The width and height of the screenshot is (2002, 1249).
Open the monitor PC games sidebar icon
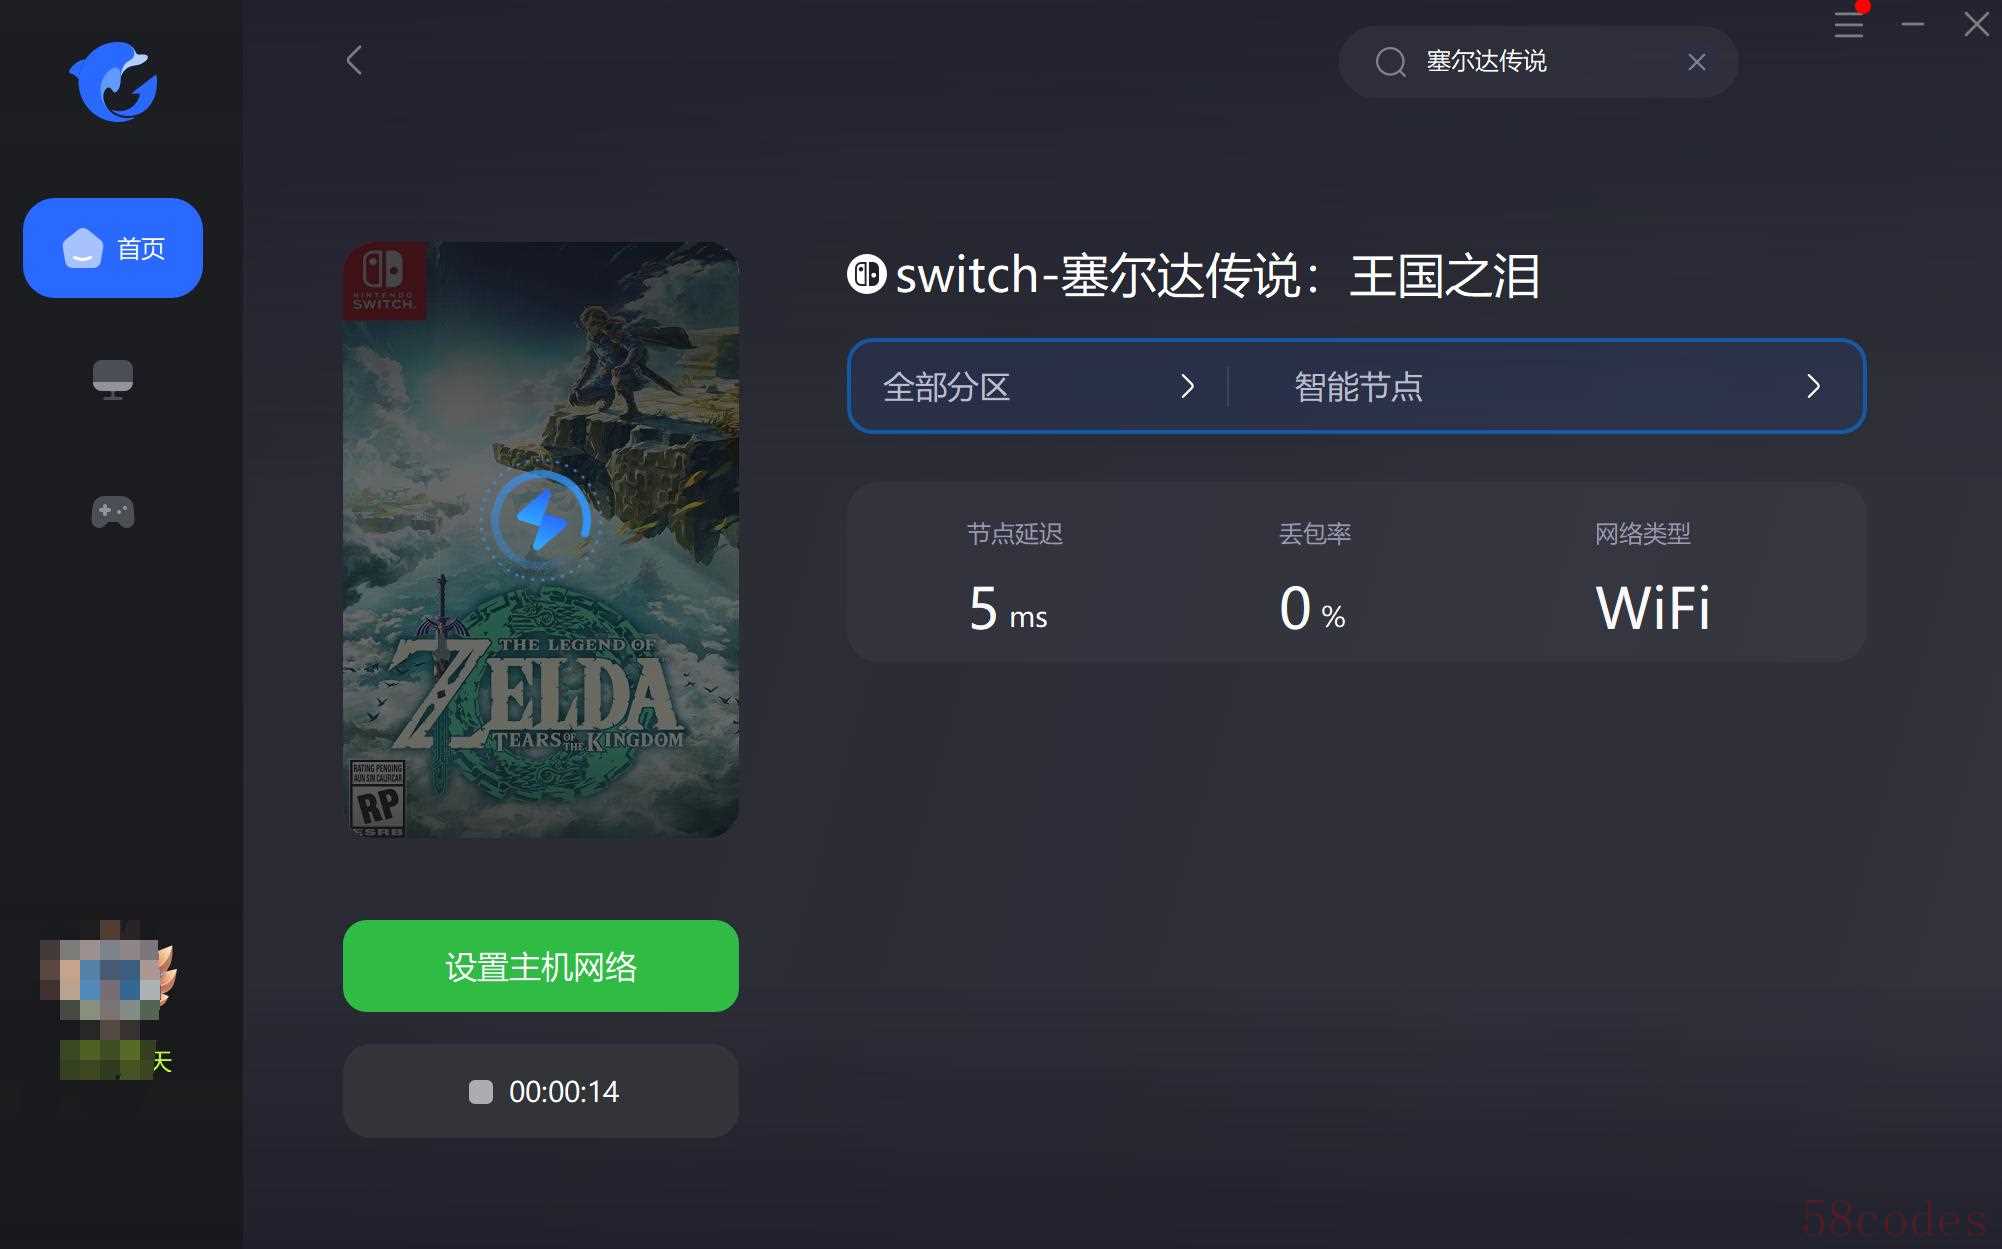pyautogui.click(x=113, y=380)
